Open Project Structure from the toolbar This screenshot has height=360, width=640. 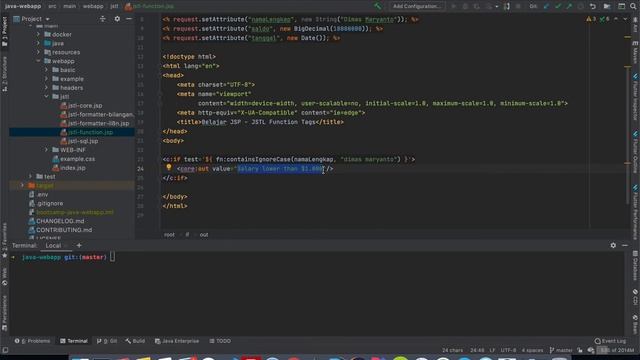point(607,6)
